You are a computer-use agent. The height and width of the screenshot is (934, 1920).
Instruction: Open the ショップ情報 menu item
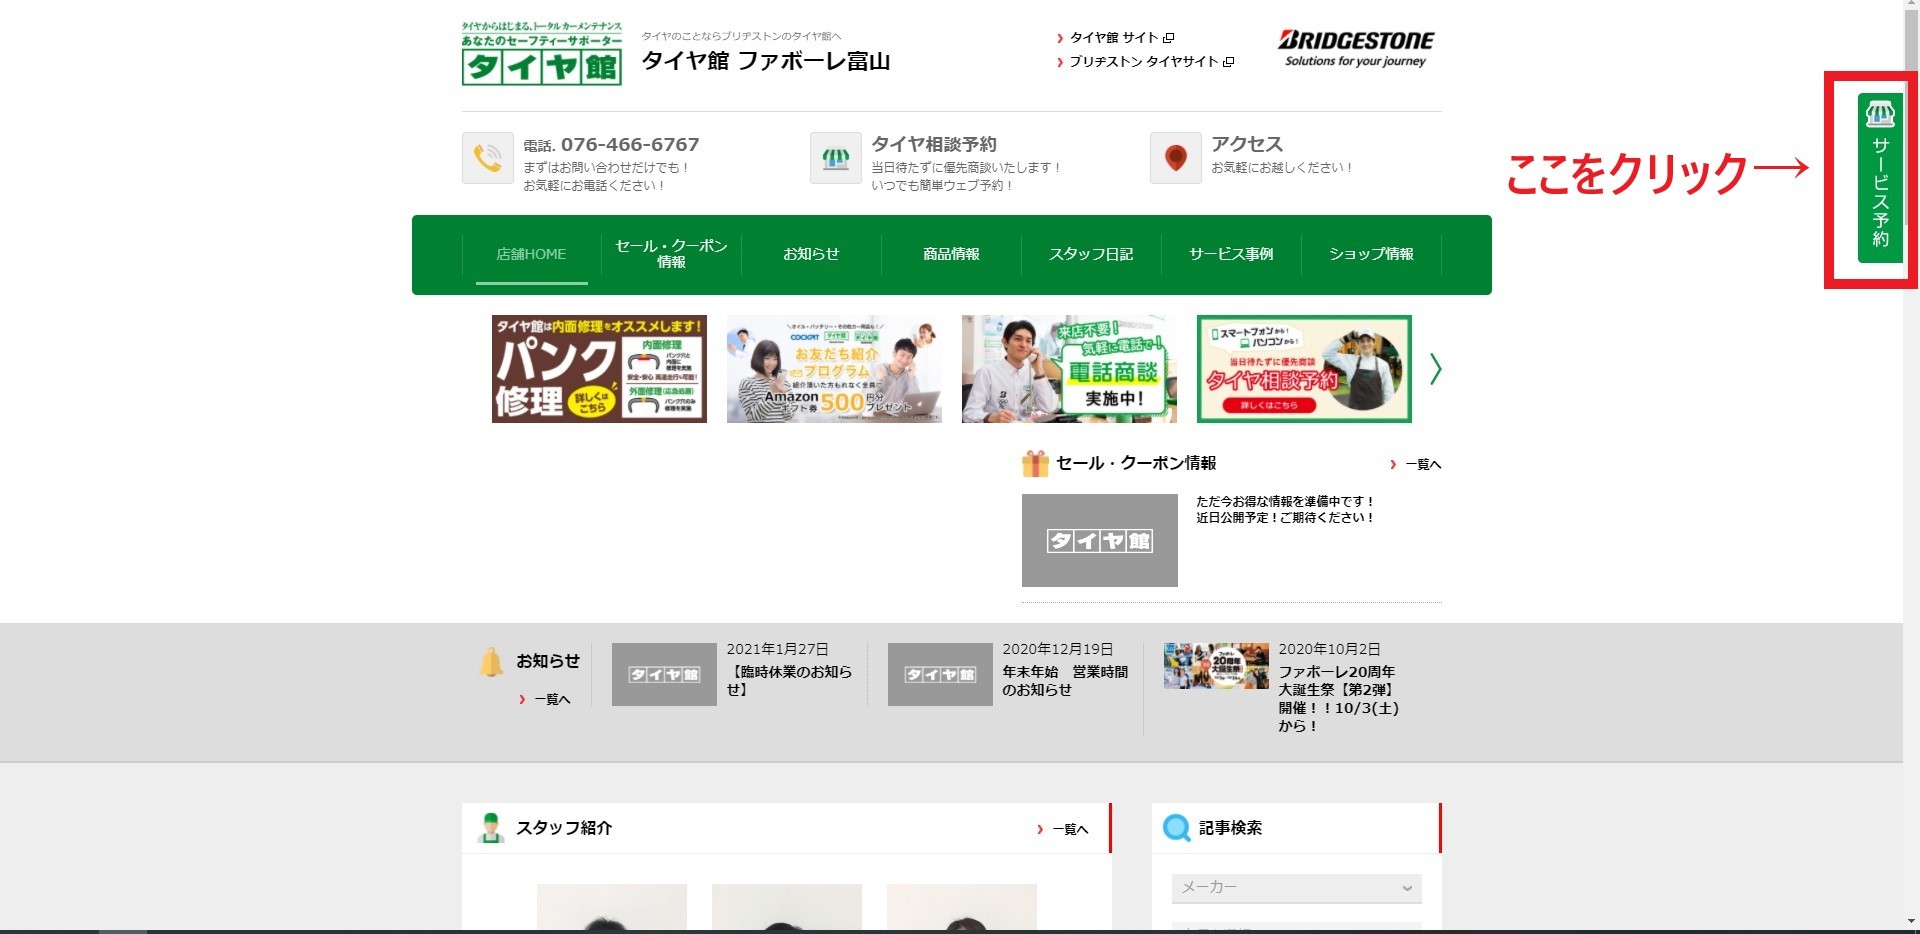[x=1371, y=254]
